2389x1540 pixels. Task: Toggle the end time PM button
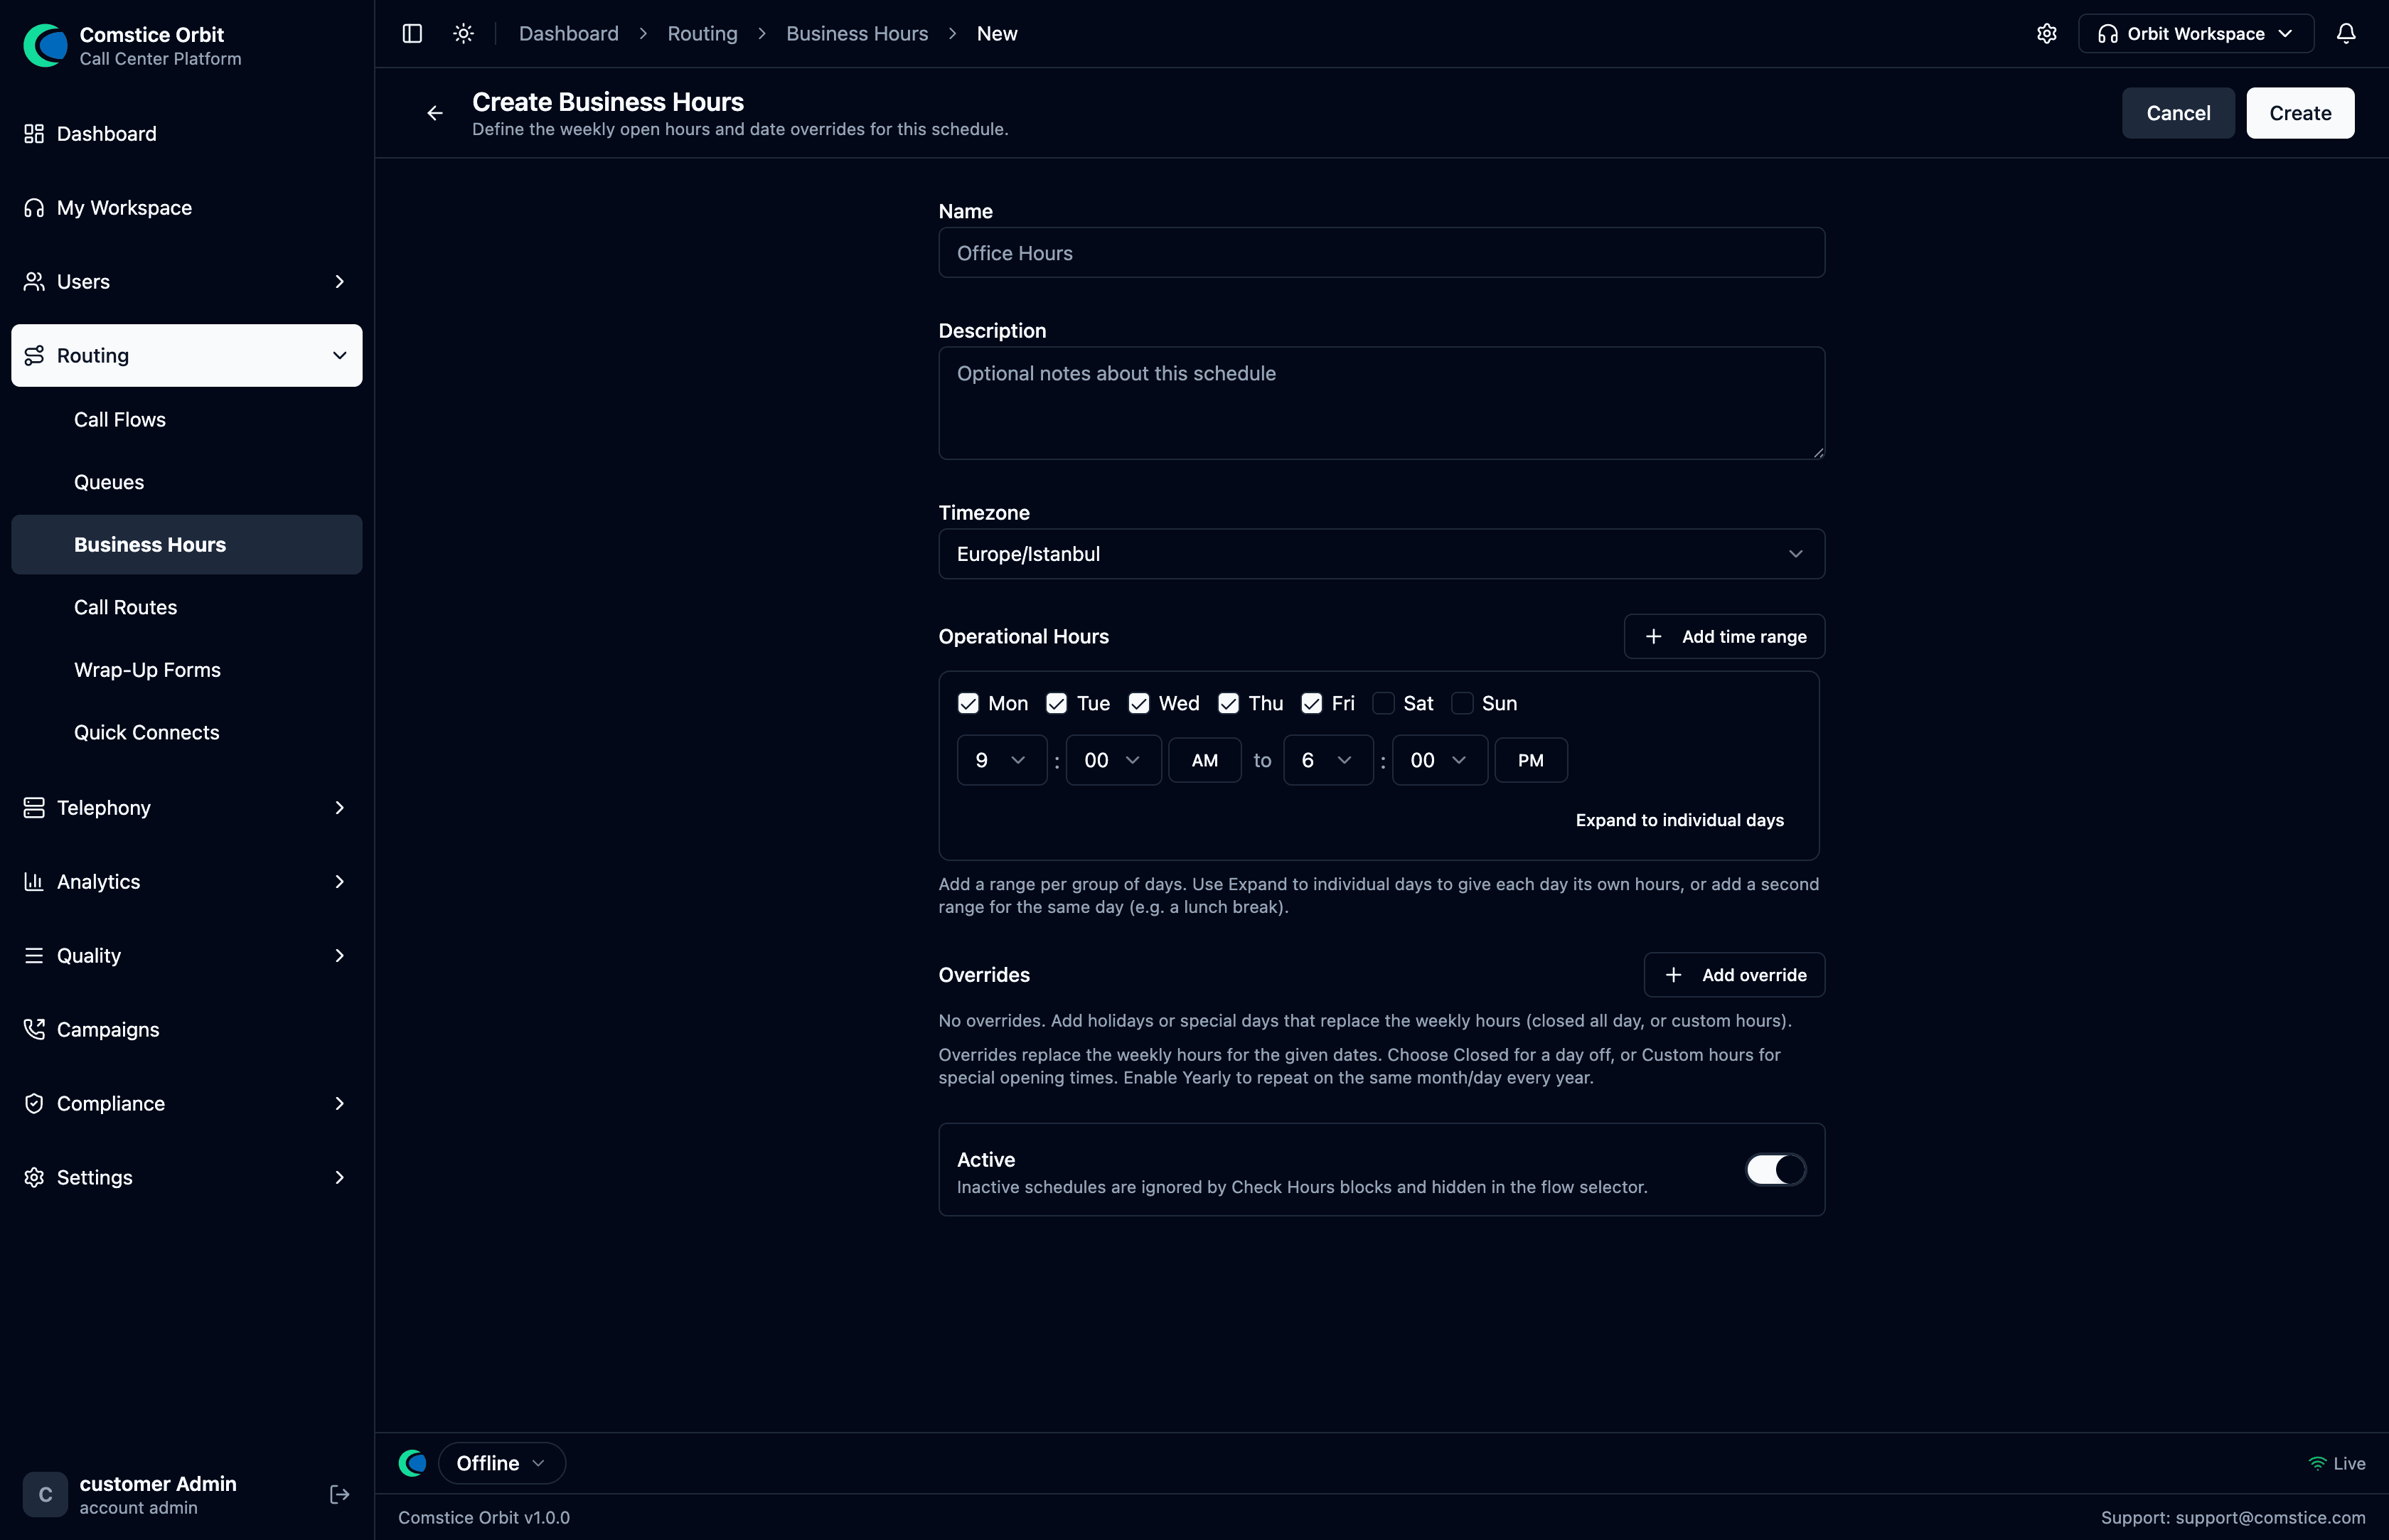(x=1531, y=760)
